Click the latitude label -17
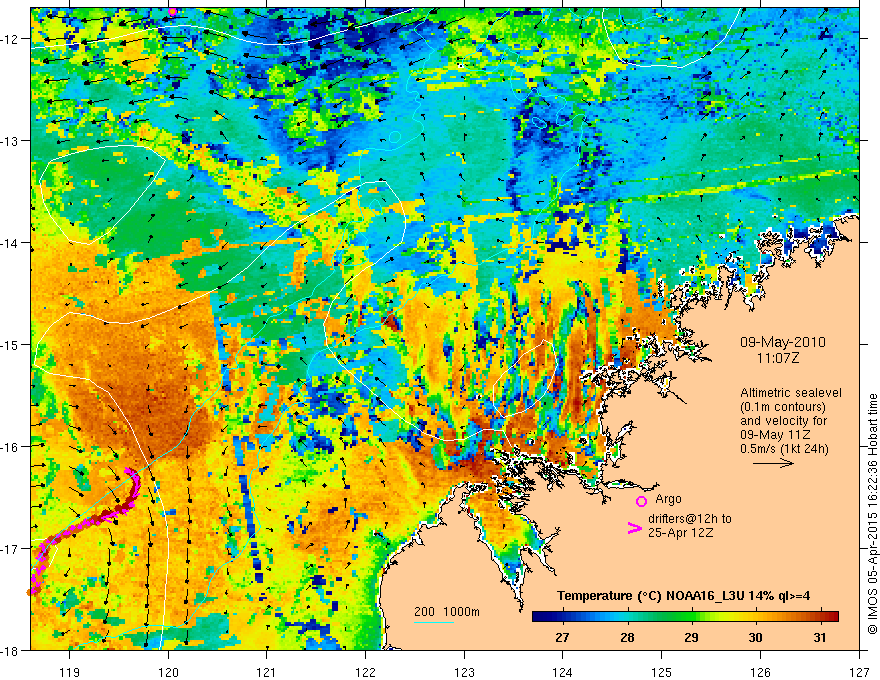The height and width of the screenshot is (680, 880). (10, 548)
